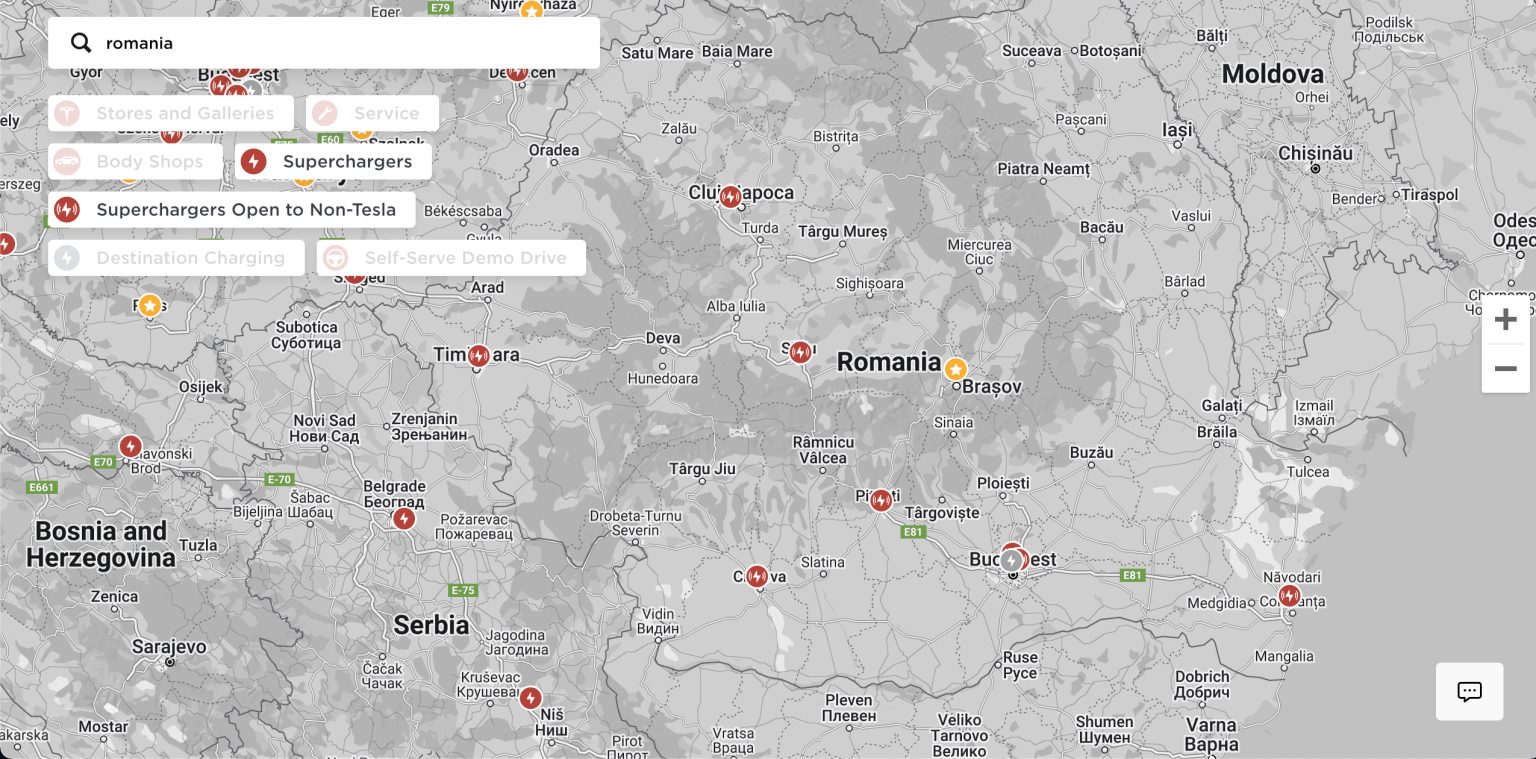Click the Romania country label
1536x759 pixels.
pos(889,362)
